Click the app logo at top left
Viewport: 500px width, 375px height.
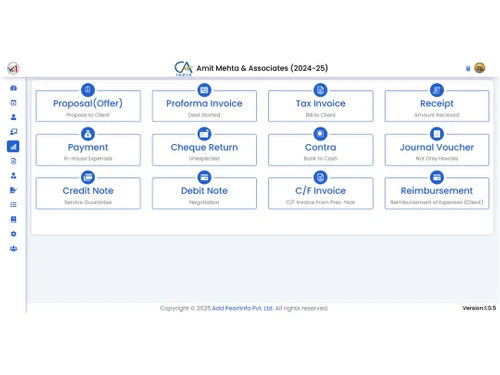(x=13, y=68)
